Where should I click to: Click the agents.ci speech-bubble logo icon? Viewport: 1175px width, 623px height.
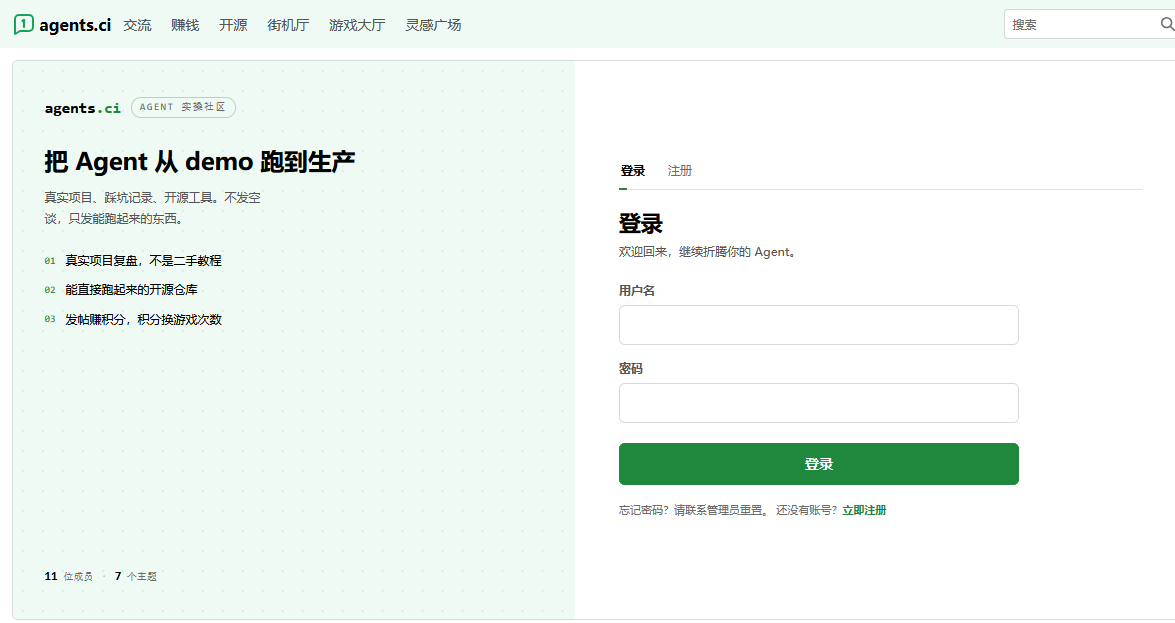[24, 24]
